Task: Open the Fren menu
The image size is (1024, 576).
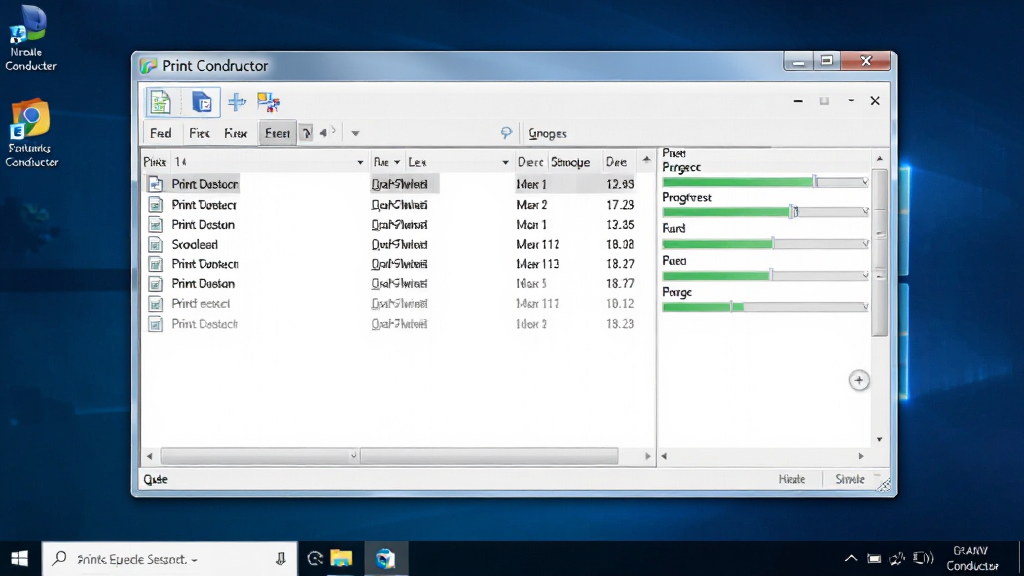Action: tap(277, 133)
